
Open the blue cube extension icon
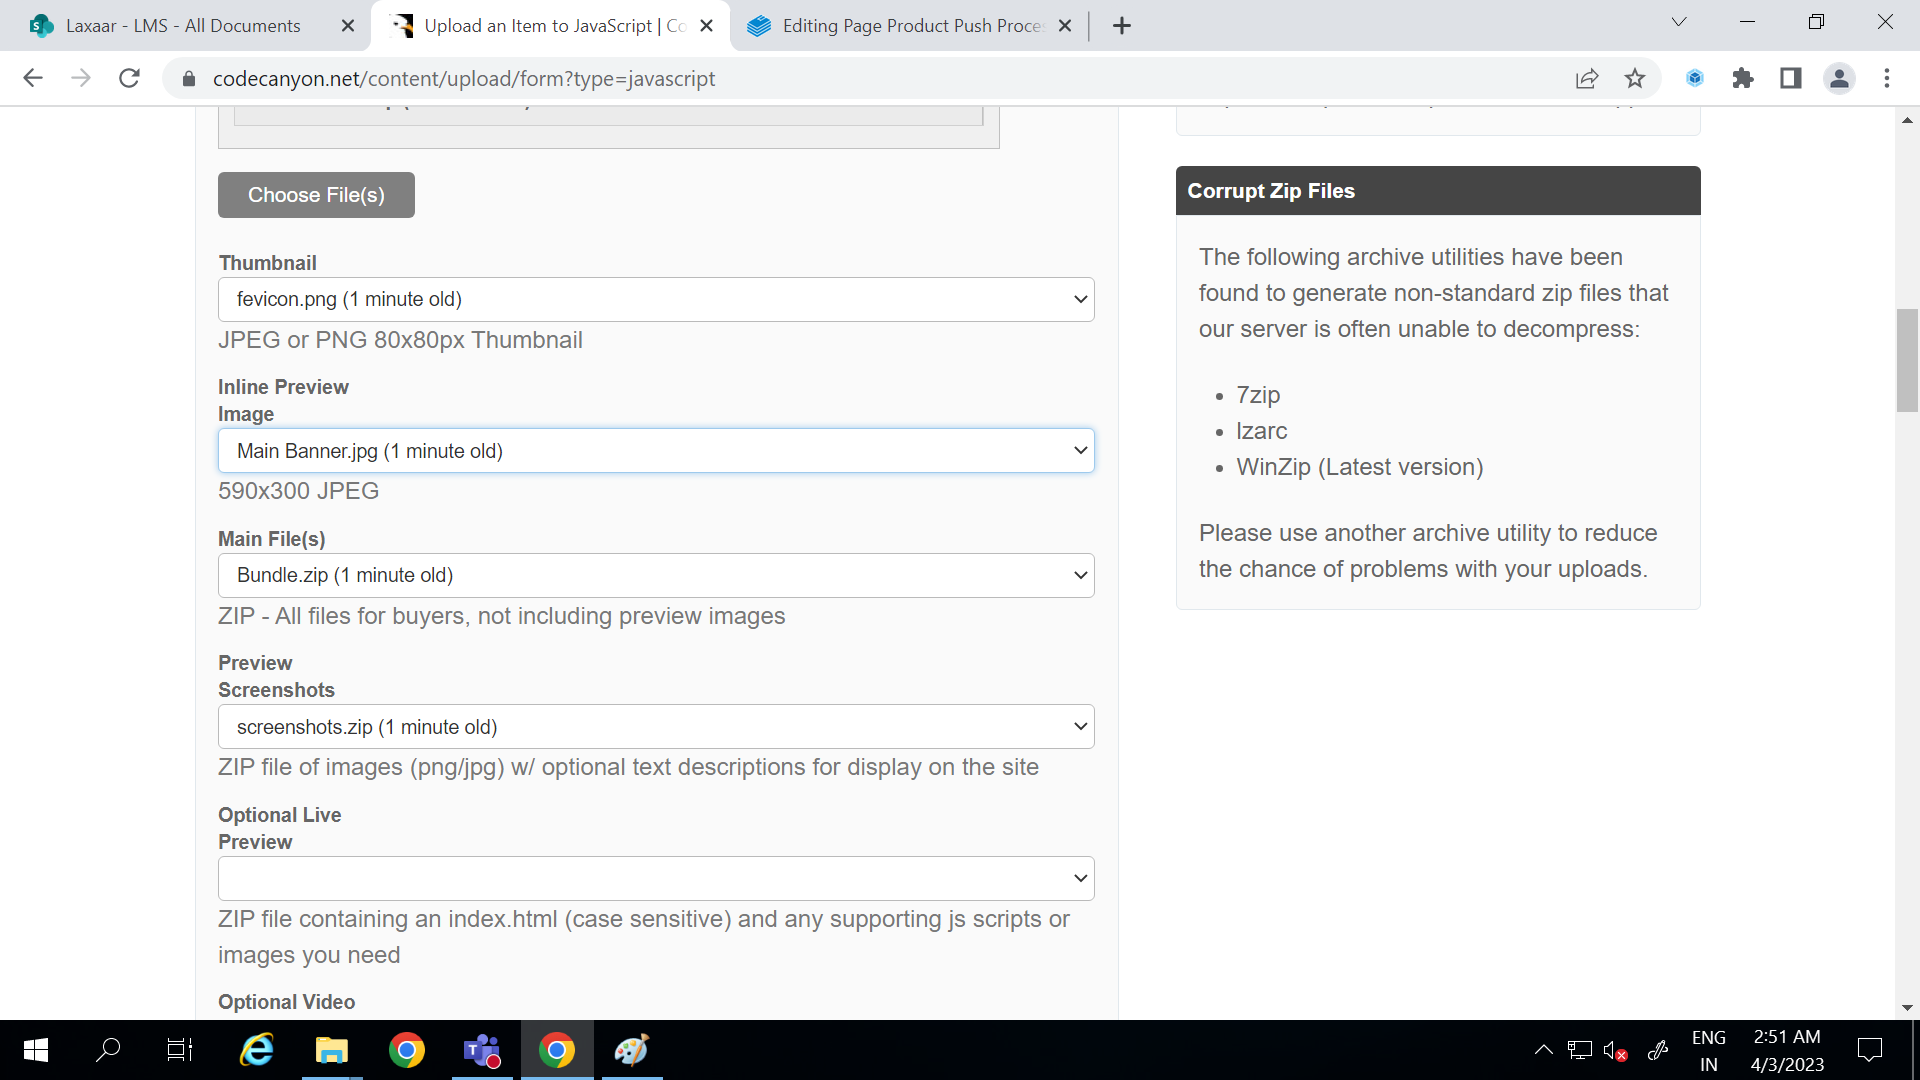coord(1695,78)
